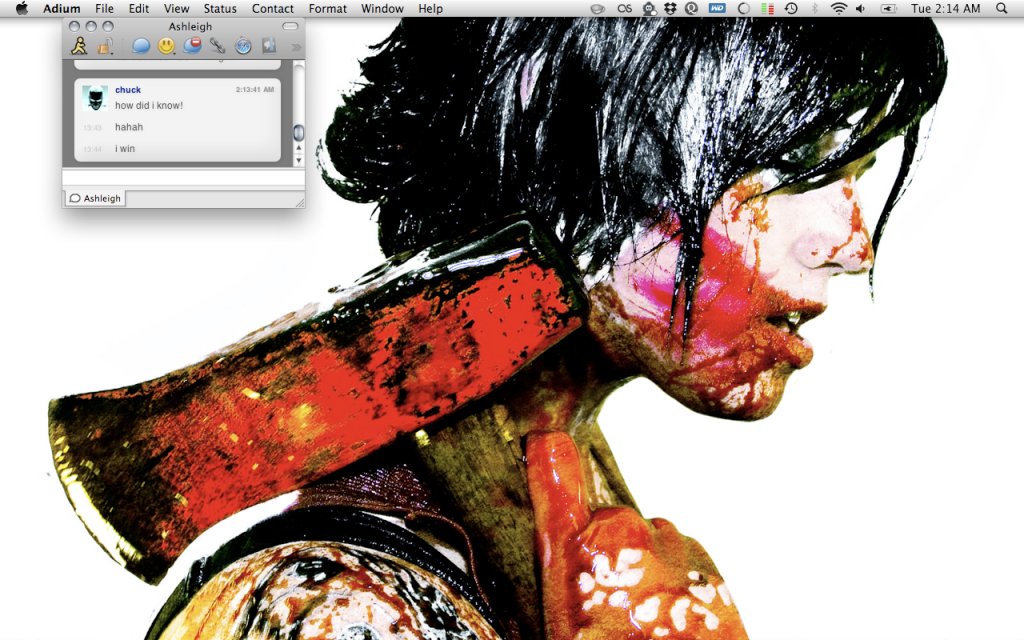Viewport: 1024px width, 640px height.
Task: Click the Adium duck menu bar icon
Action: tap(649, 8)
